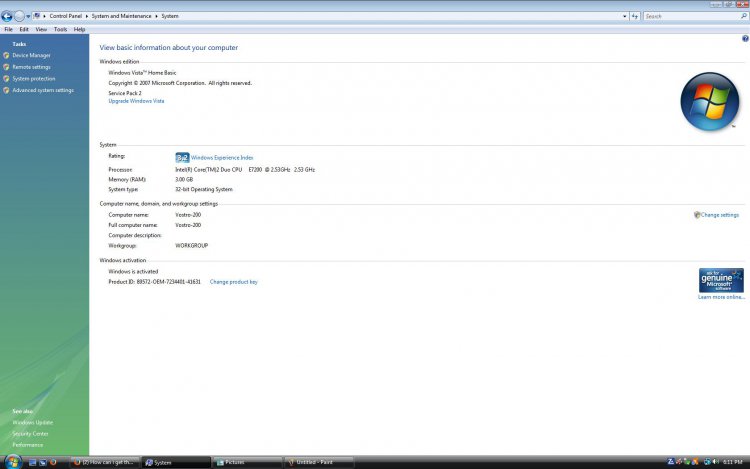Click the shield icon beside Remote settings
This screenshot has height=469, width=750.
tap(6, 67)
